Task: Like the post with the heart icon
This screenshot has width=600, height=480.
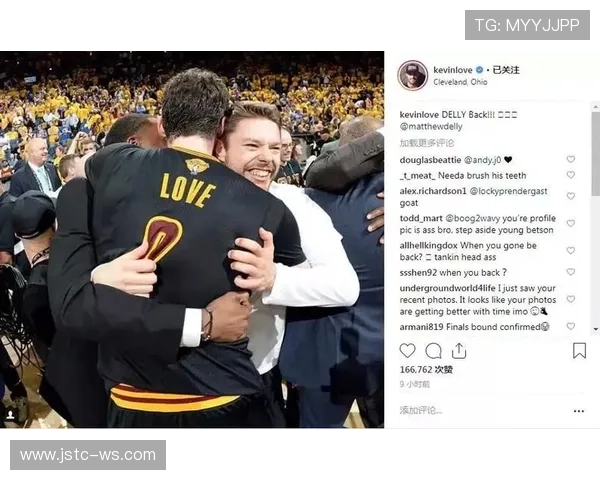Action: [x=407, y=351]
